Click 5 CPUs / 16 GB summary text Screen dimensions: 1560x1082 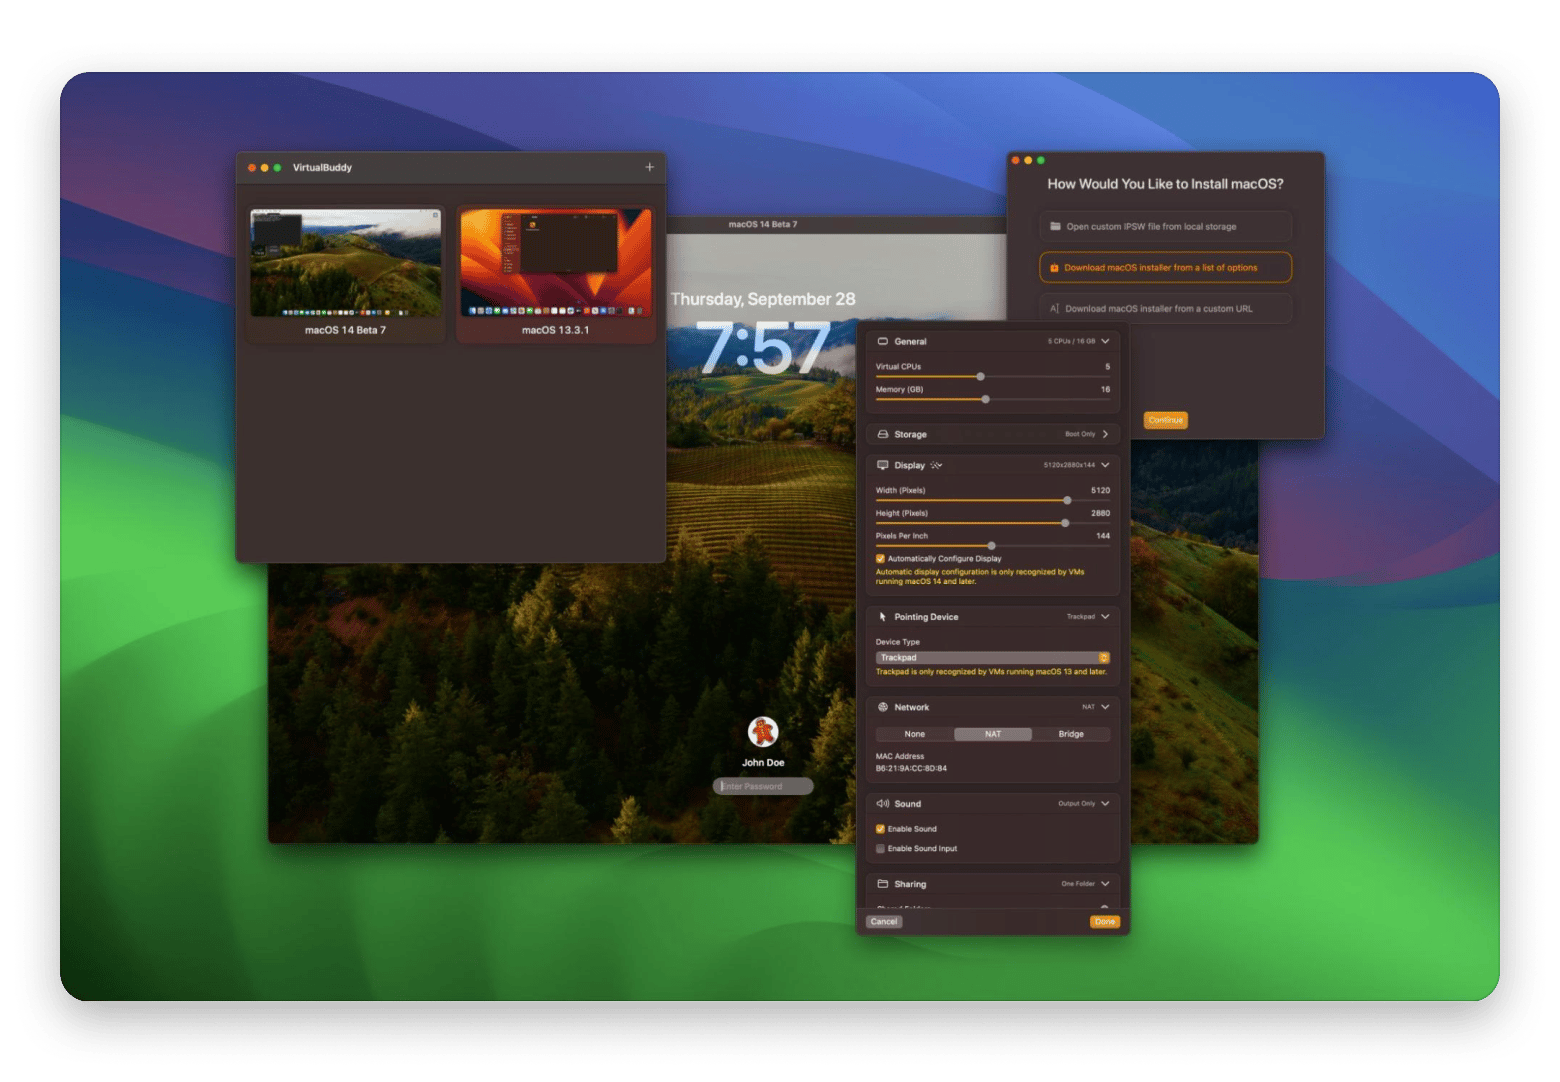click(1071, 341)
